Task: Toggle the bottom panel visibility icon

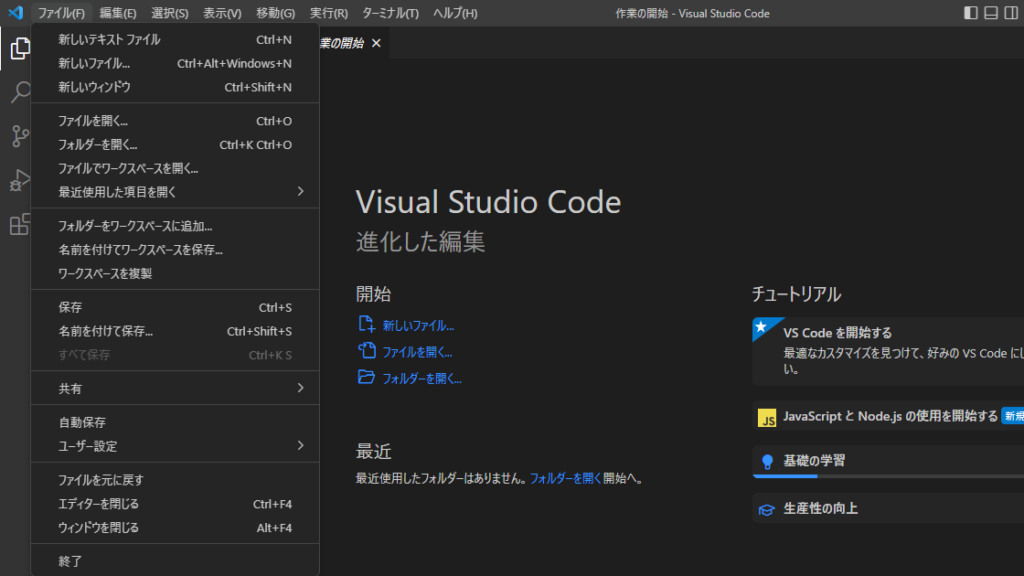Action: (993, 12)
